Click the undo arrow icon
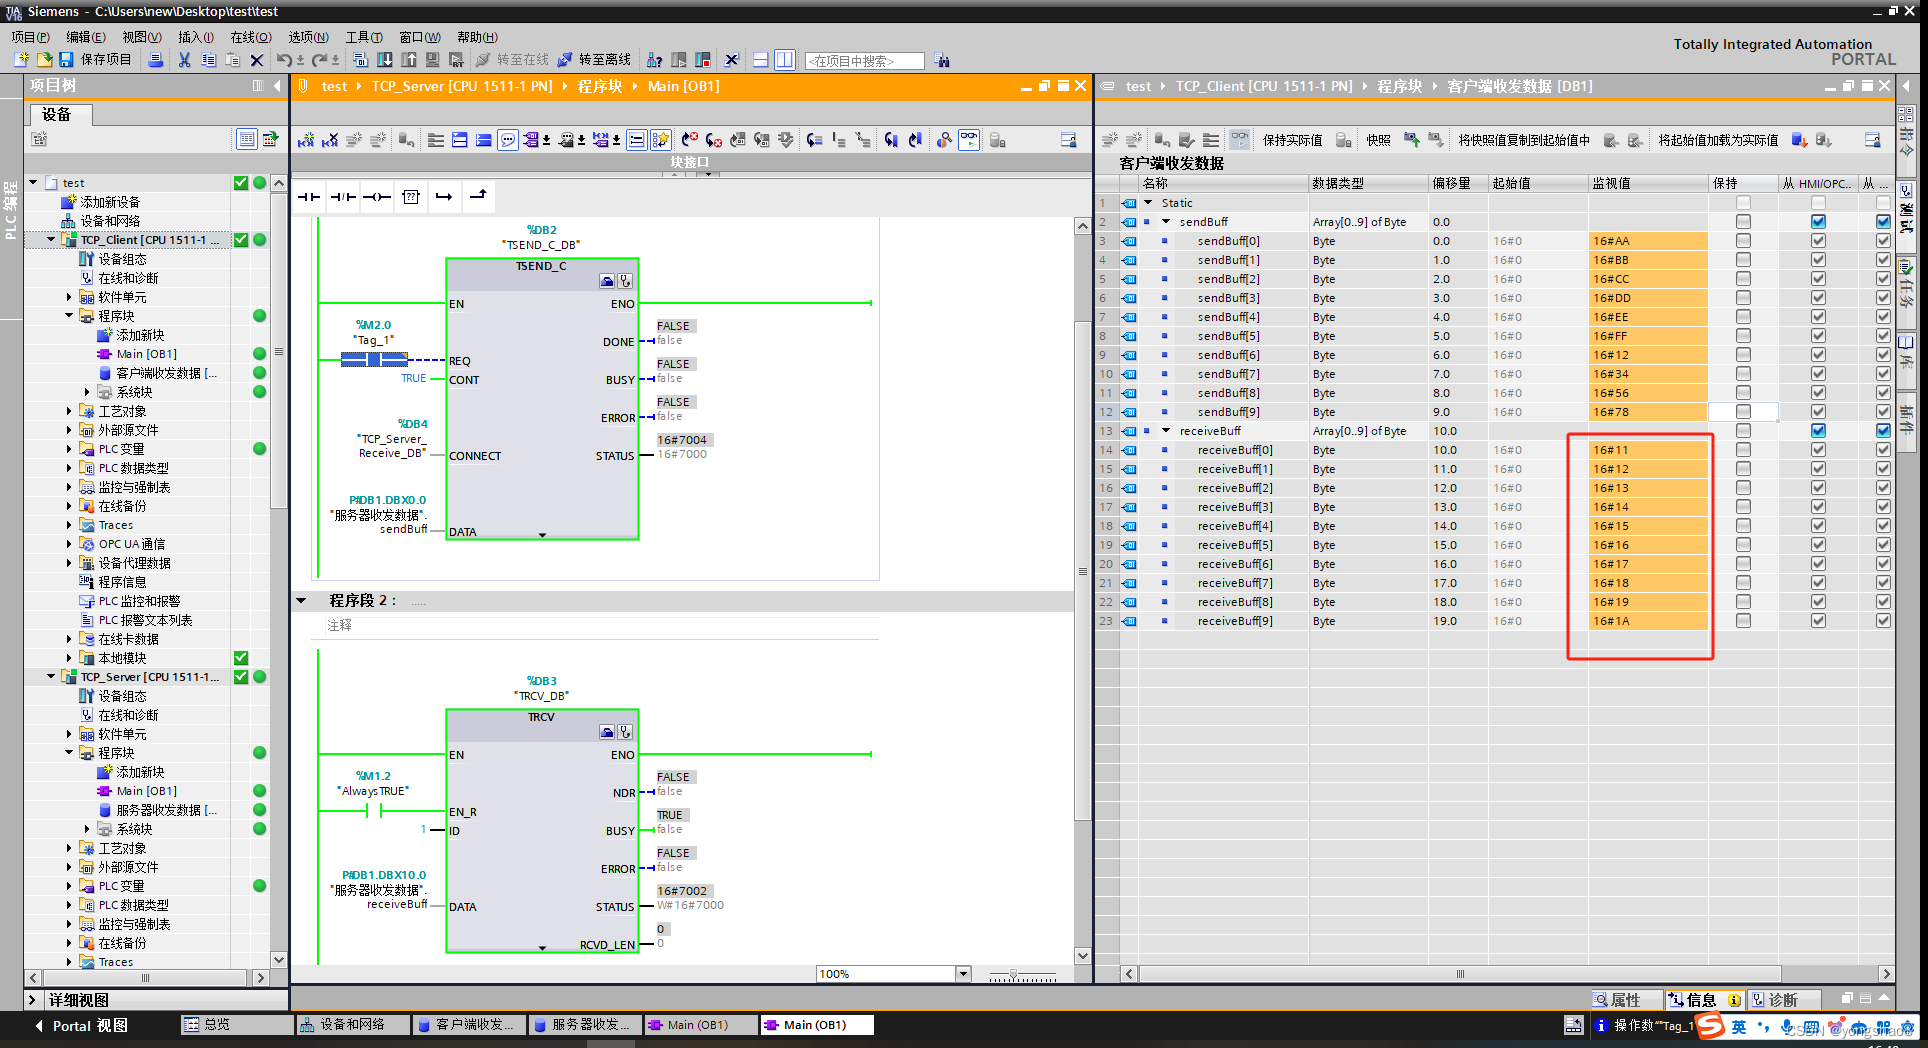Image resolution: width=1928 pixels, height=1048 pixels. 284,60
